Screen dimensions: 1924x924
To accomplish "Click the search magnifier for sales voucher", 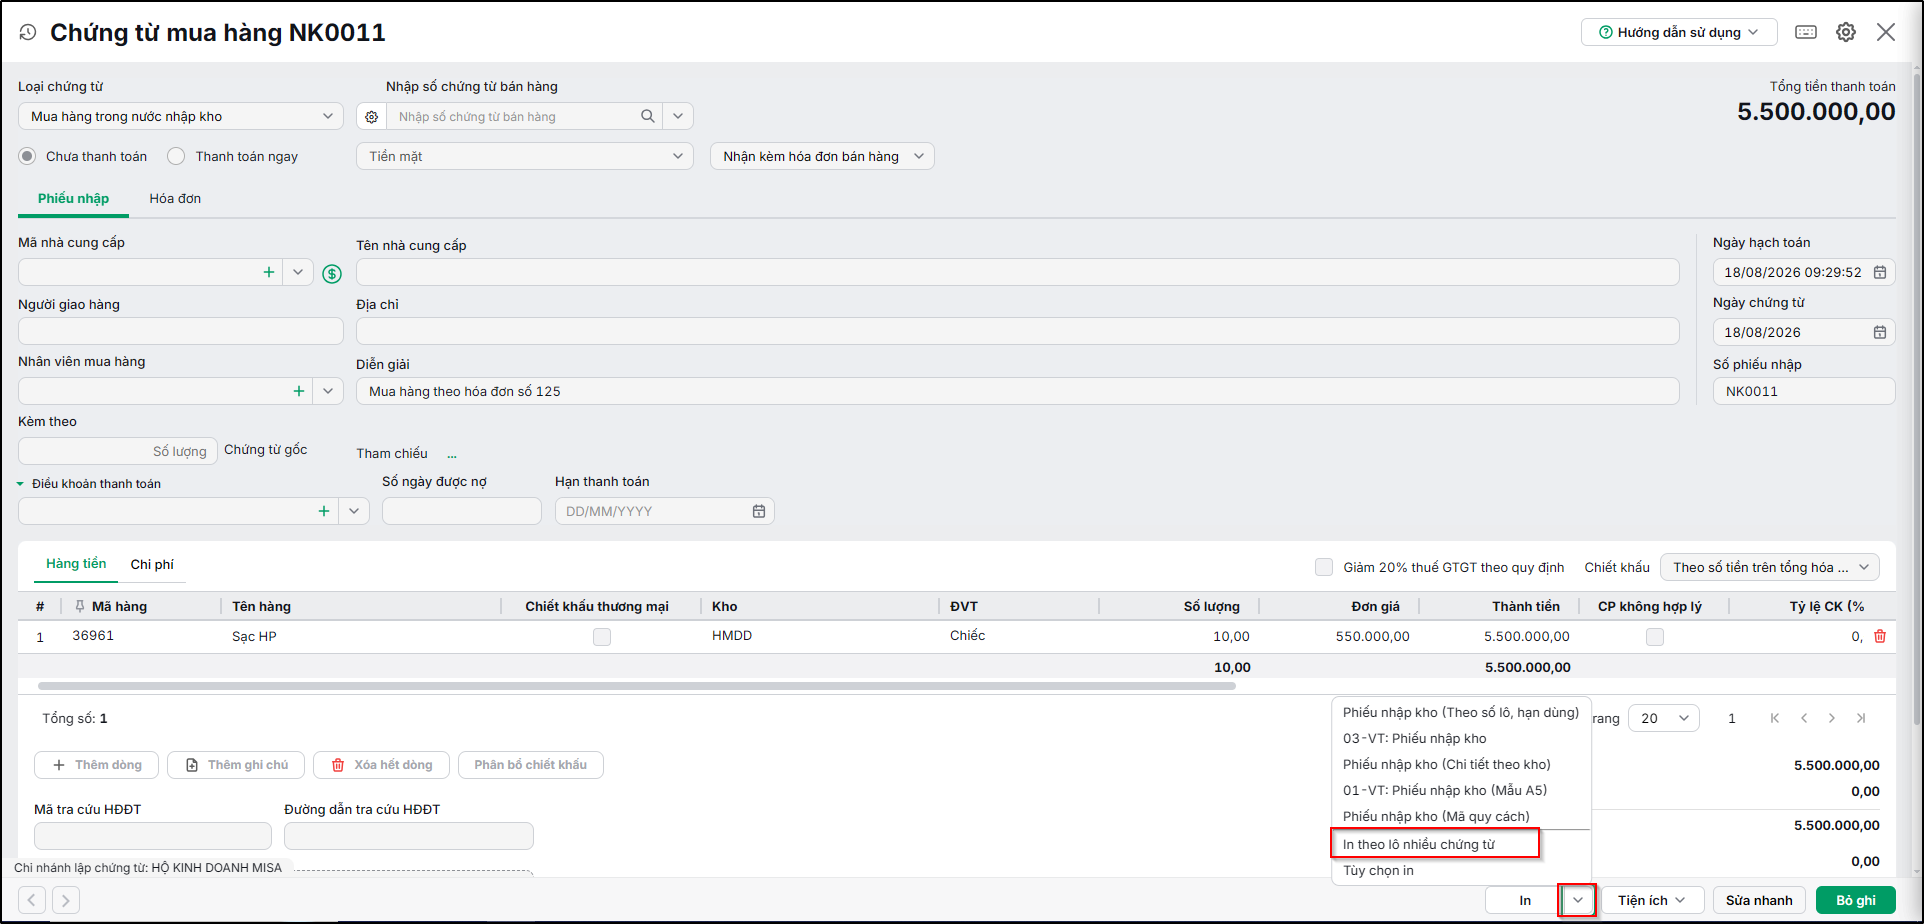I will 648,117.
